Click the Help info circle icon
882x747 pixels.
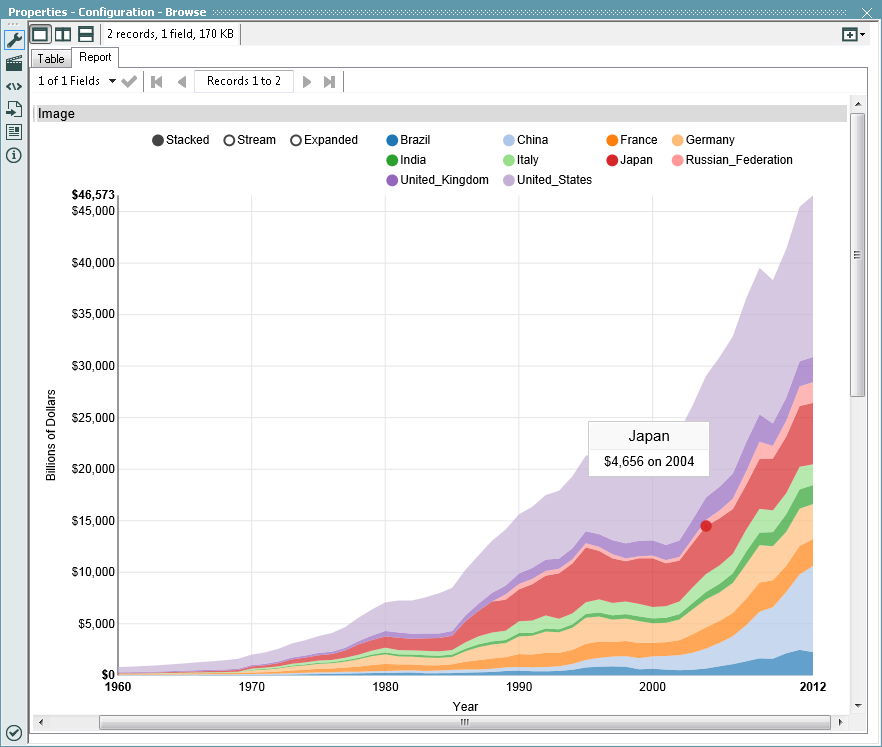coord(14,155)
